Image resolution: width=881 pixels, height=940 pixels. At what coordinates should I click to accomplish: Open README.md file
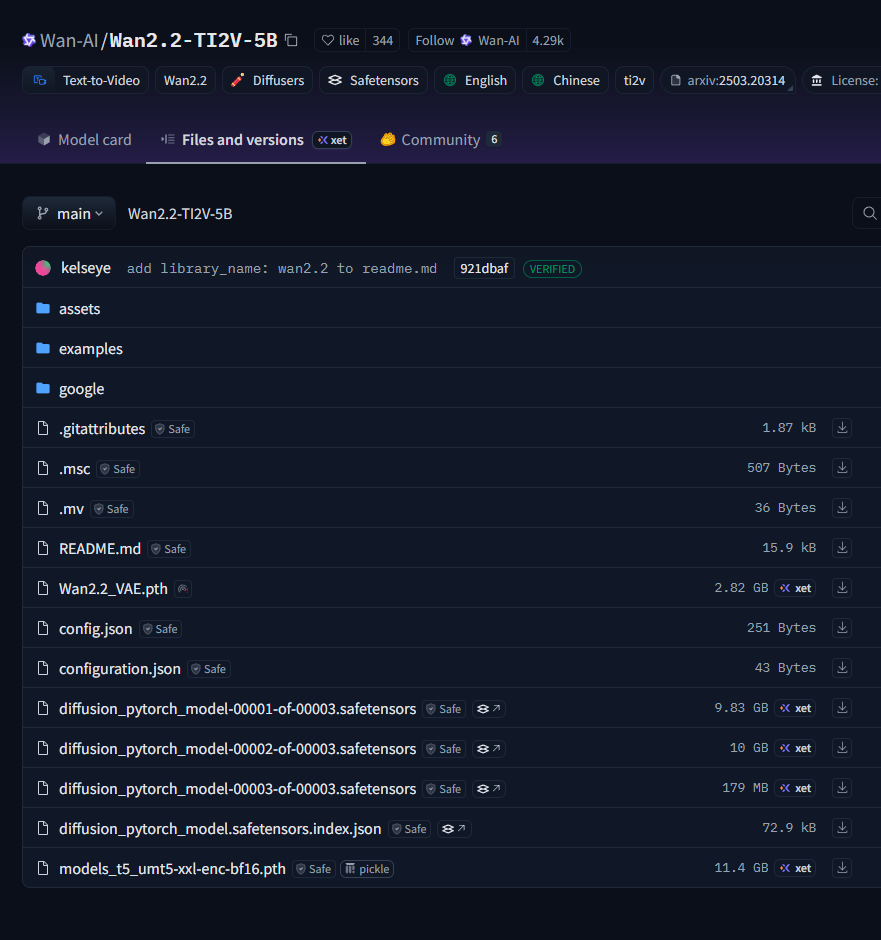point(99,549)
